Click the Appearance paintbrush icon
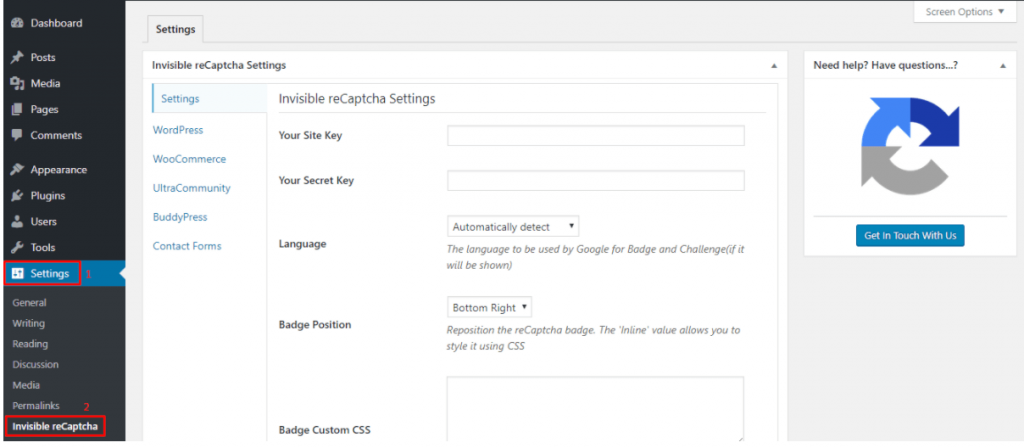The height and width of the screenshot is (448, 1024). pos(18,170)
